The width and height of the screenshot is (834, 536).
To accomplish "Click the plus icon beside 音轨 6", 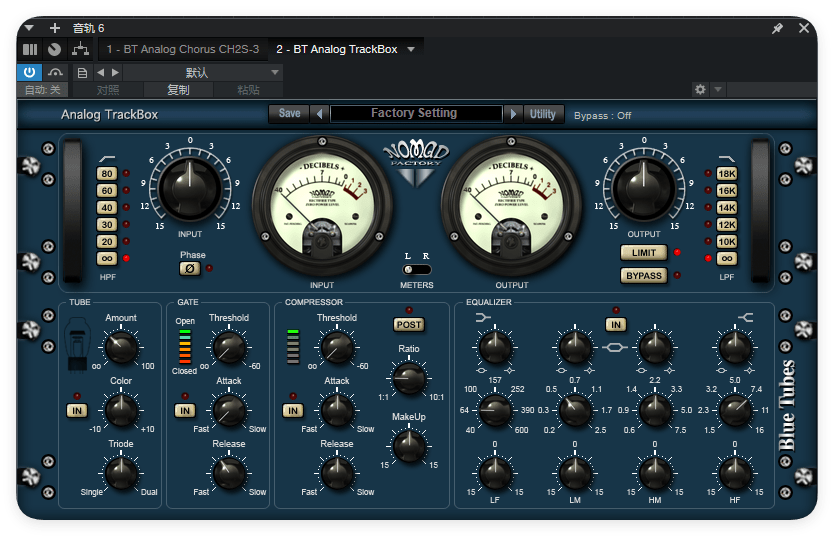I will [55, 28].
